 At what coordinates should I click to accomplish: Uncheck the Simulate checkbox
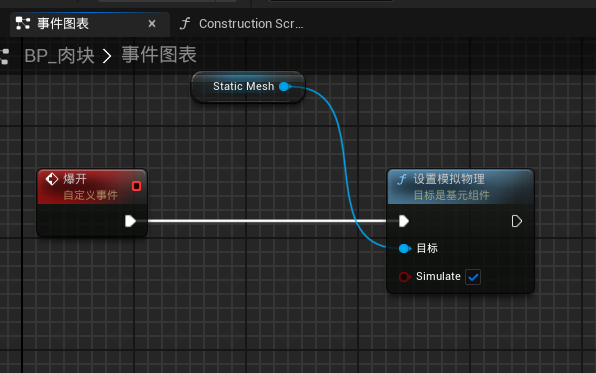473,277
